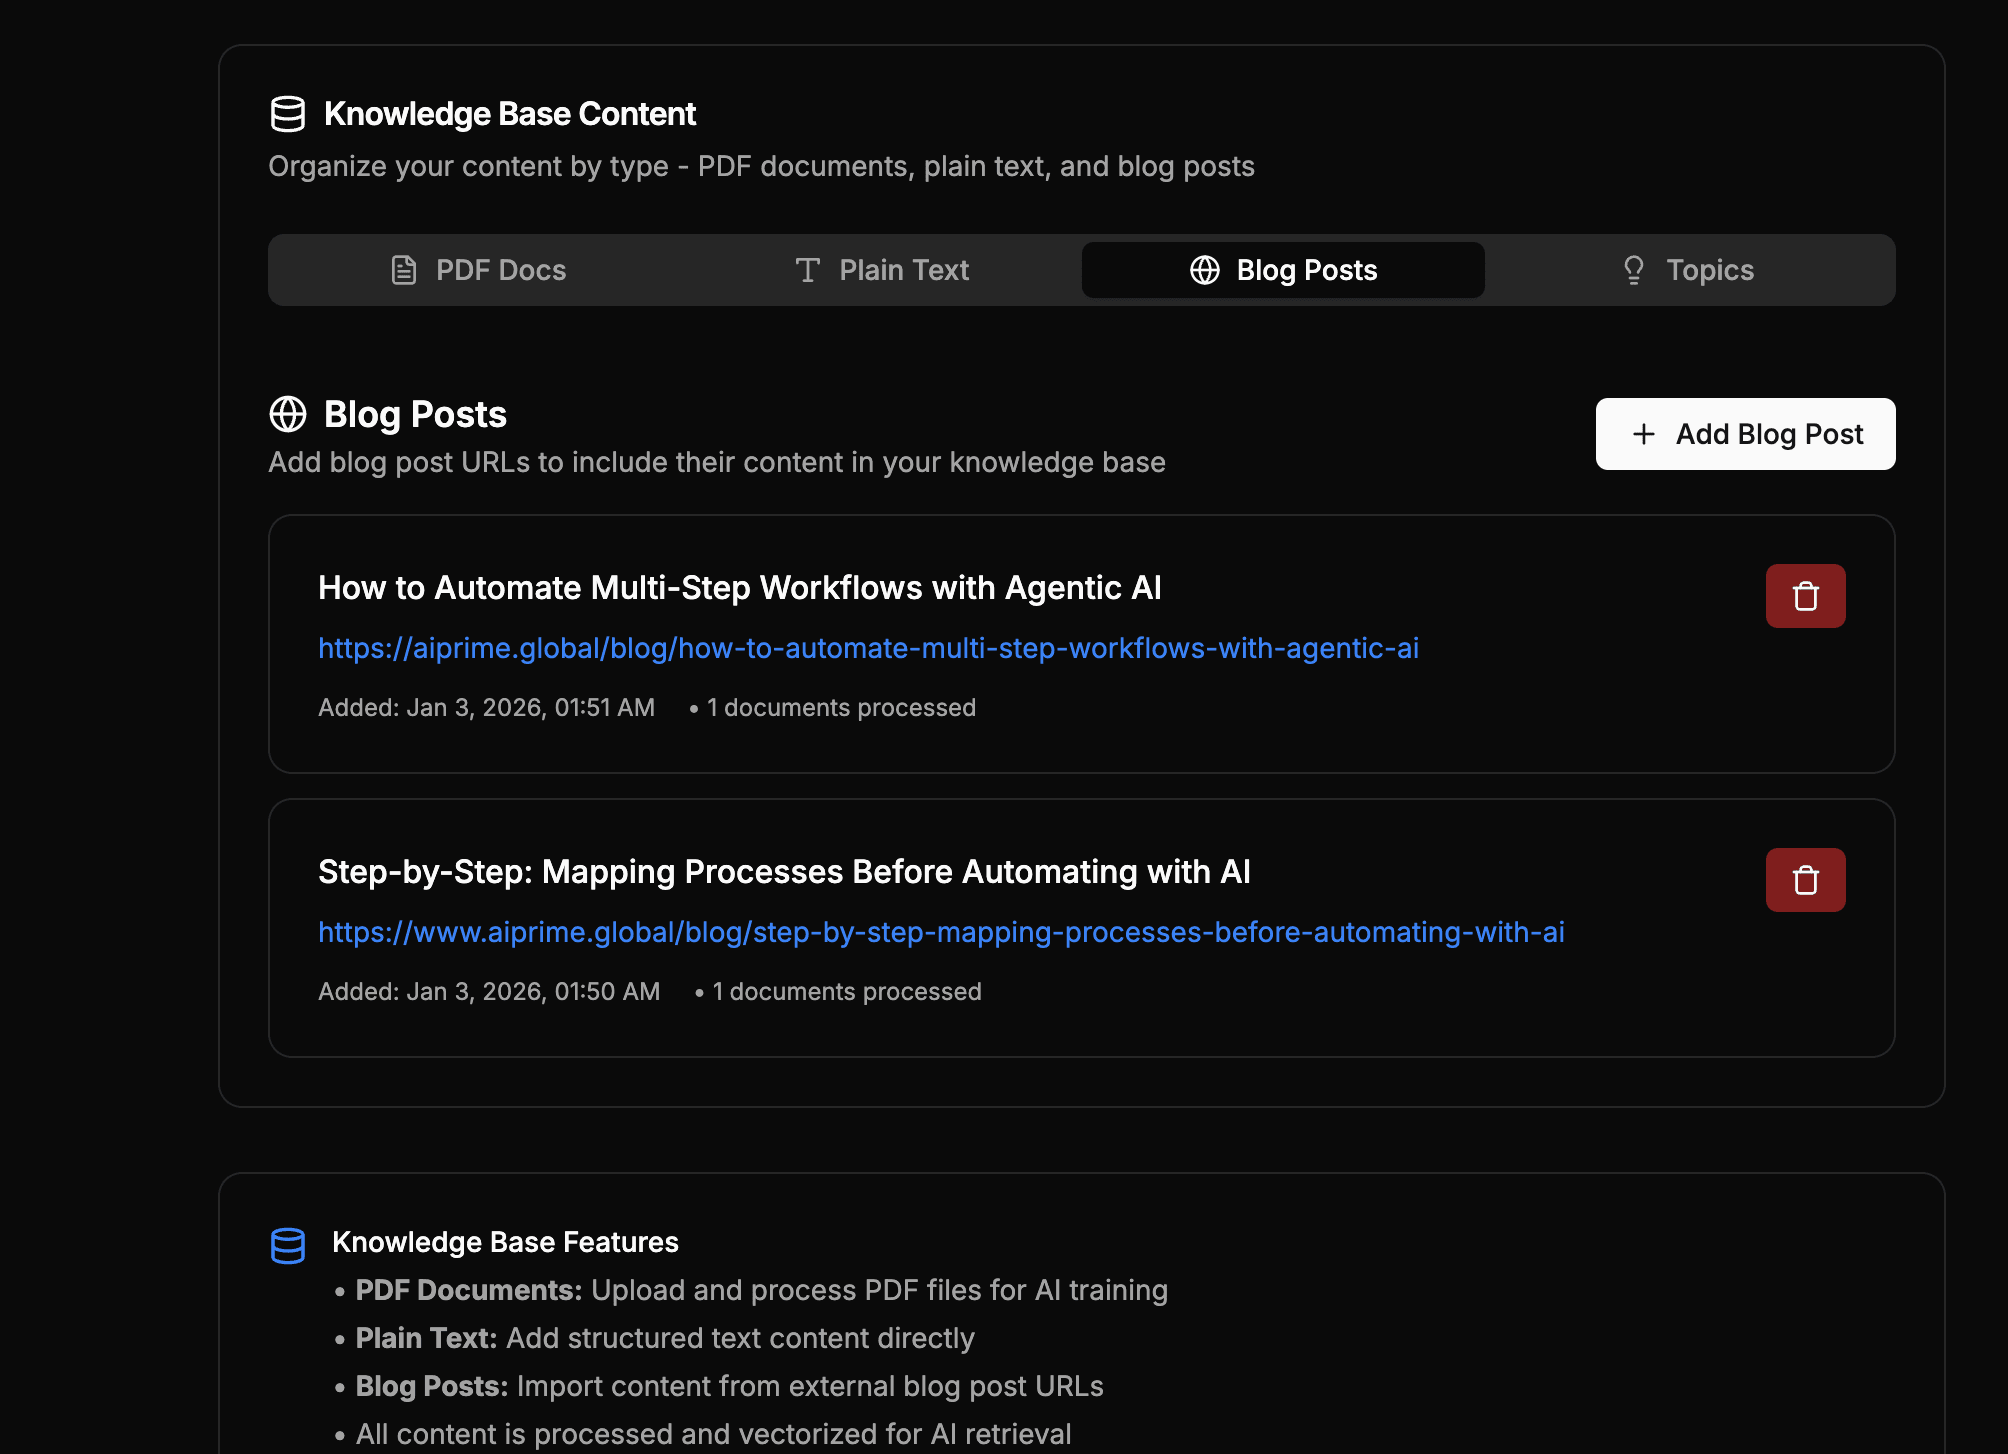The width and height of the screenshot is (2008, 1454).
Task: Click the database icon beside Knowledge Base Content
Action: click(x=288, y=113)
